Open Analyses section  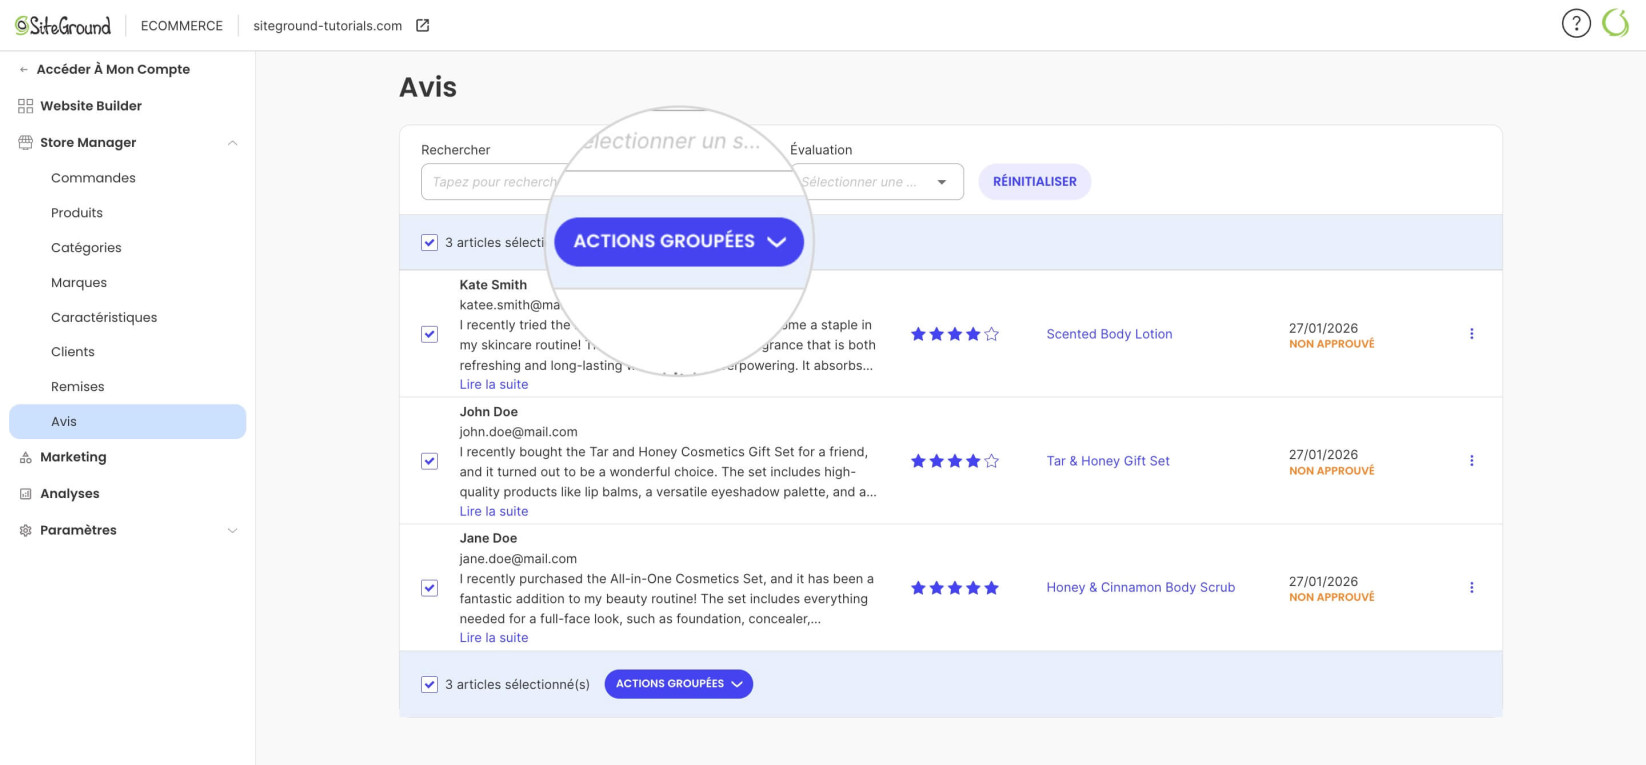pos(70,494)
